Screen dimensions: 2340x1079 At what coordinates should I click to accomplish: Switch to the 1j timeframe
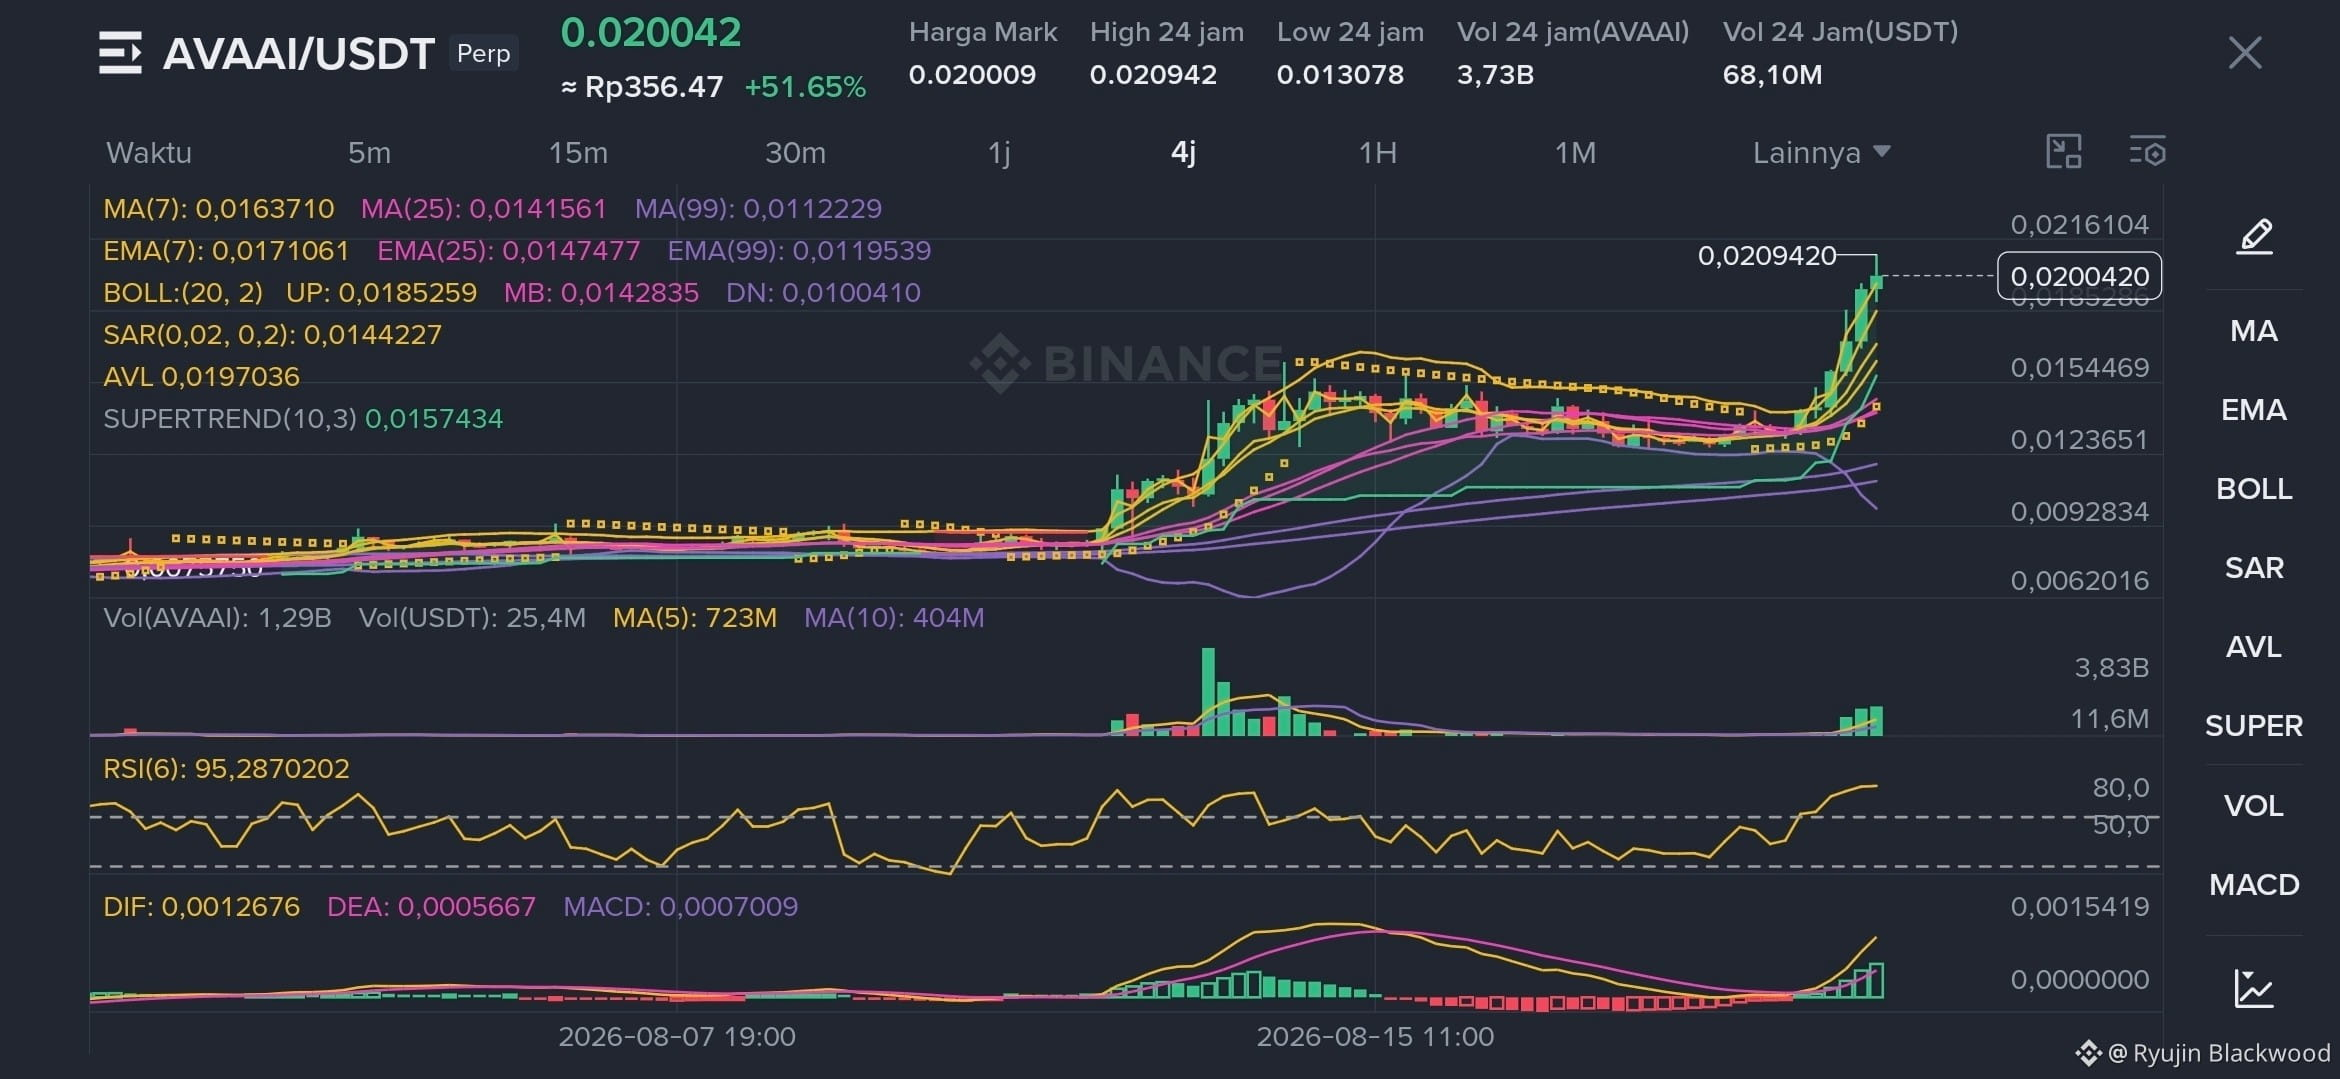pos(999,153)
